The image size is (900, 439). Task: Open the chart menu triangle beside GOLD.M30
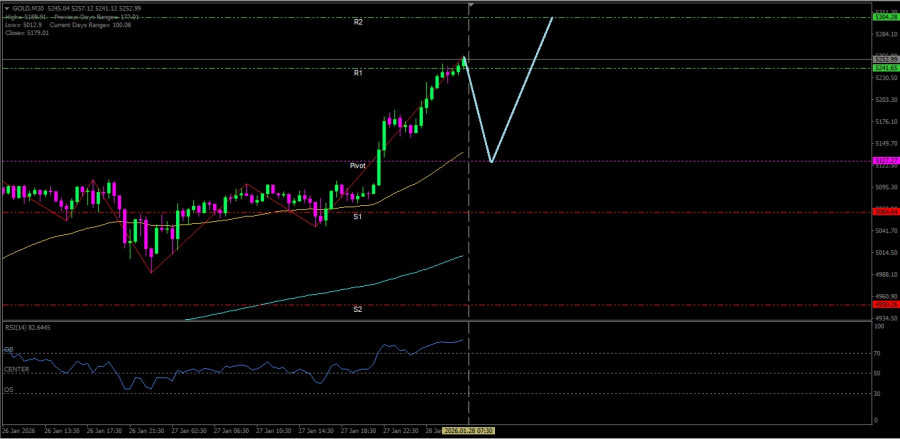[6, 9]
